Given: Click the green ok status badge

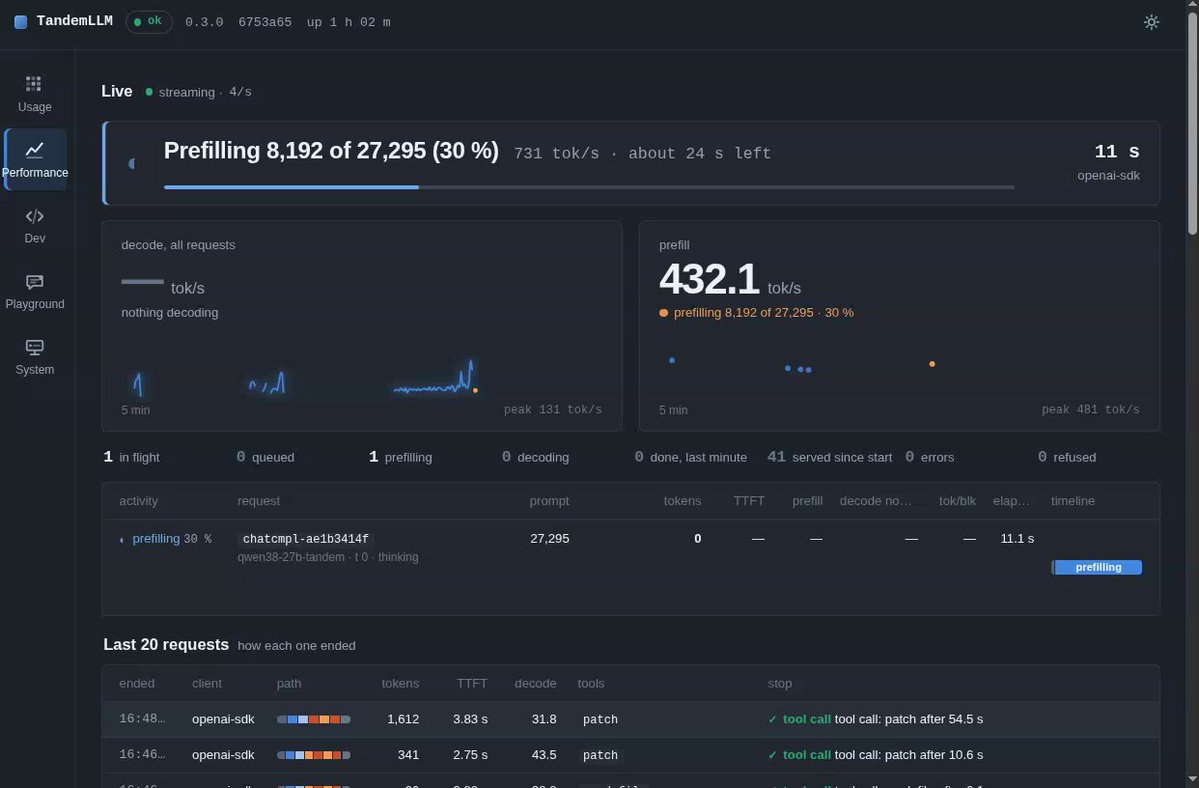Looking at the screenshot, I should [148, 21].
